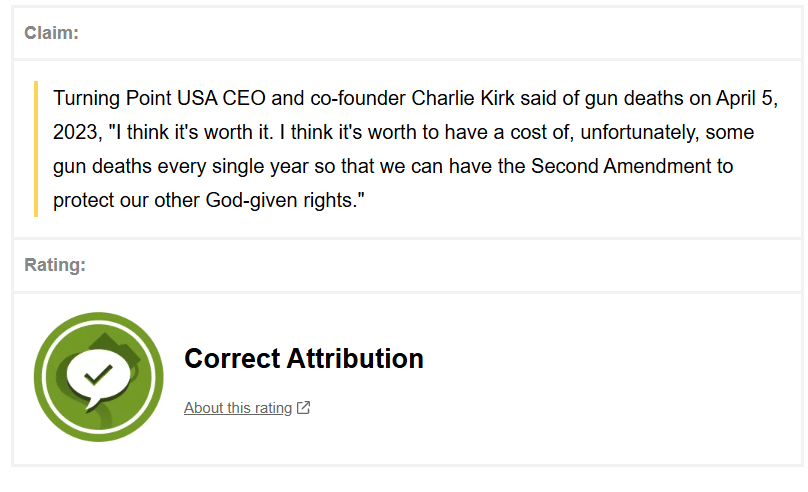Click the white speech bubble in the badge
The height and width of the screenshot is (492, 808).
[98, 379]
